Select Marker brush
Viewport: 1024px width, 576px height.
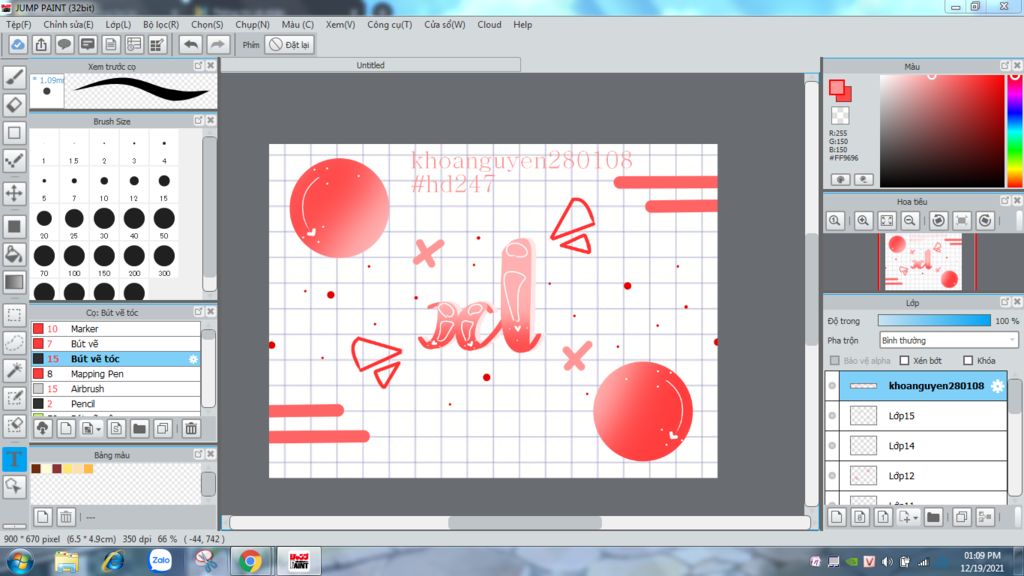tap(116, 328)
